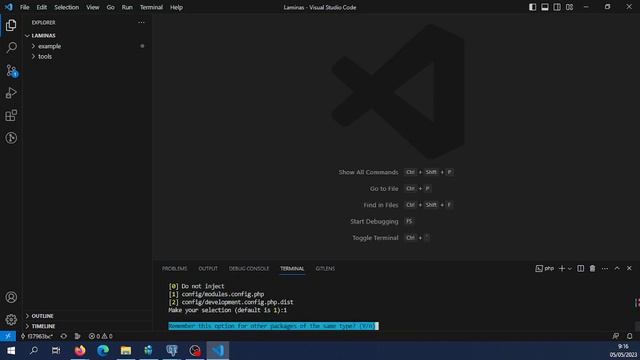This screenshot has width=640, height=360.
Task: Toggle primary side bar visibility
Action: 533,7
